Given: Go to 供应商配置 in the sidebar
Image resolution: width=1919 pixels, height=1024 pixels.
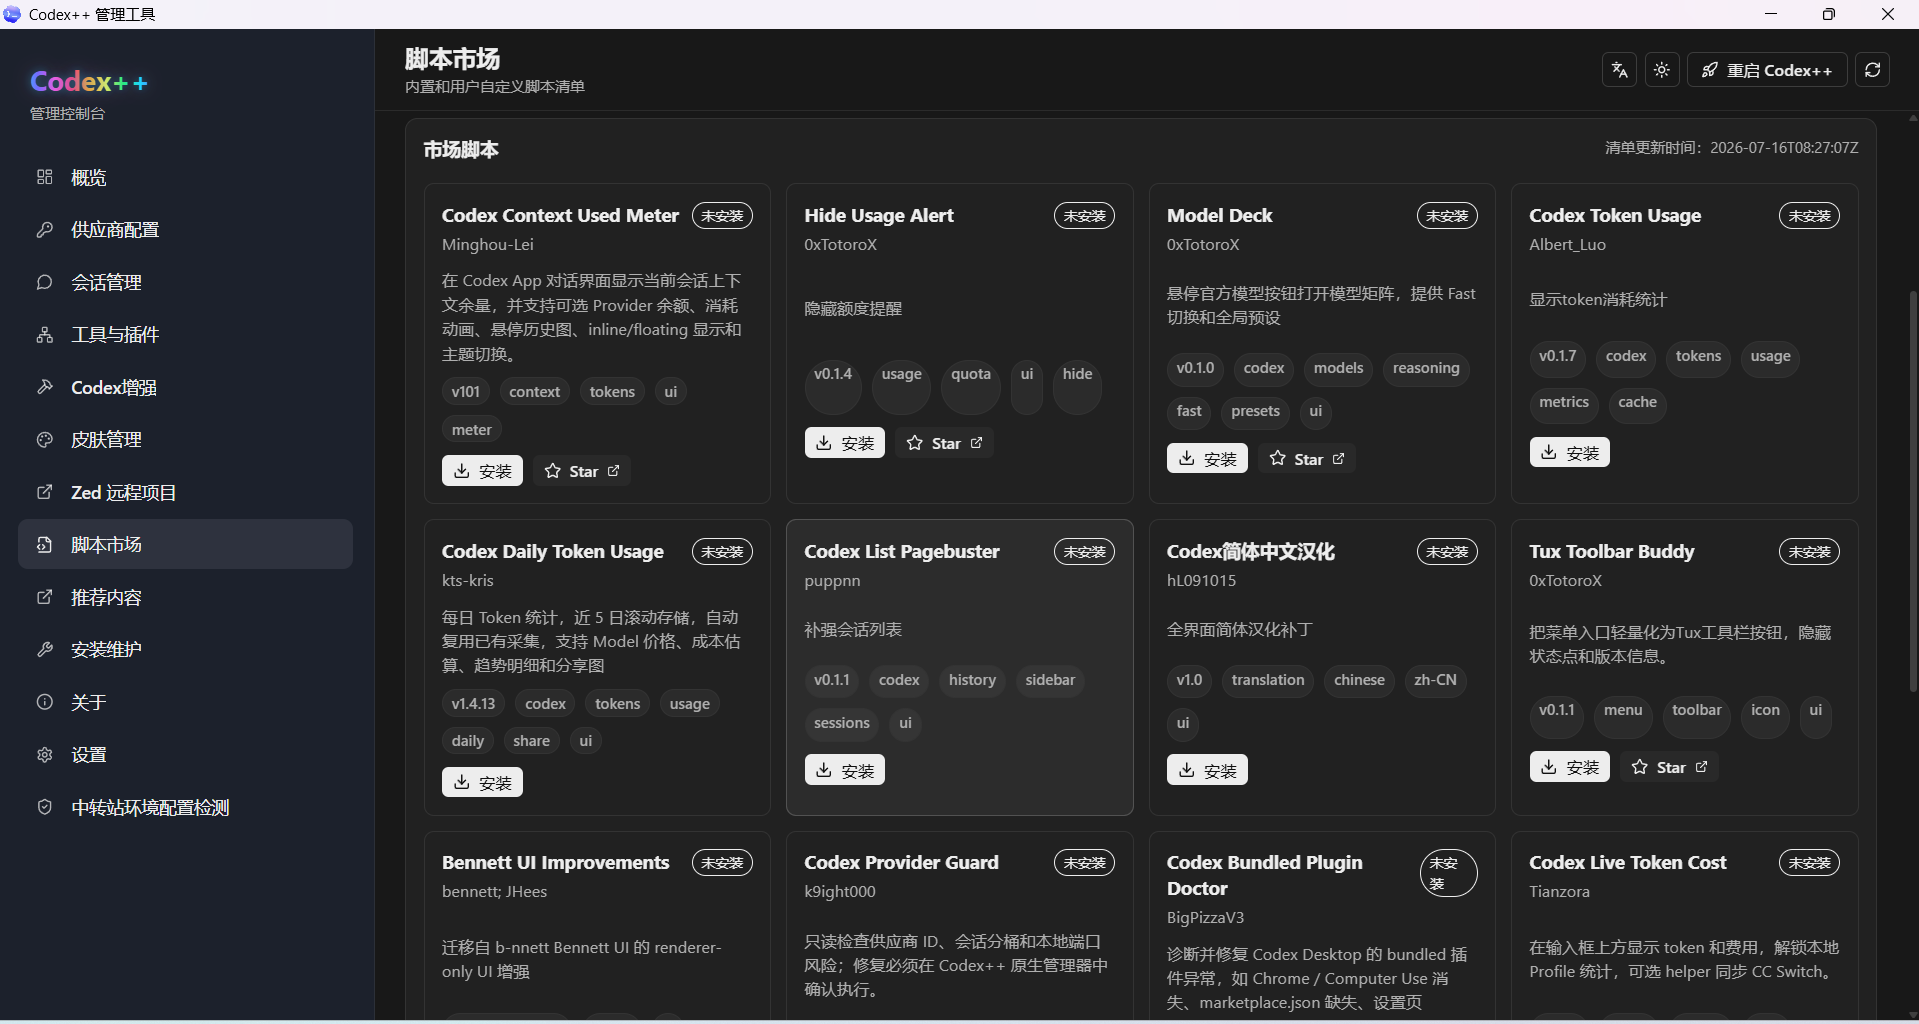Looking at the screenshot, I should [x=186, y=230].
